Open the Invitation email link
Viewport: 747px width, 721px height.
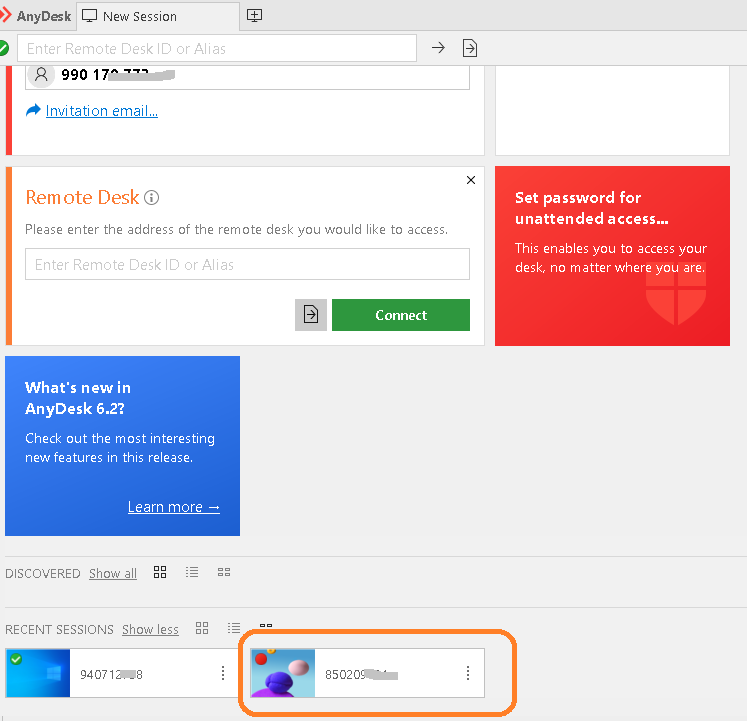(101, 111)
